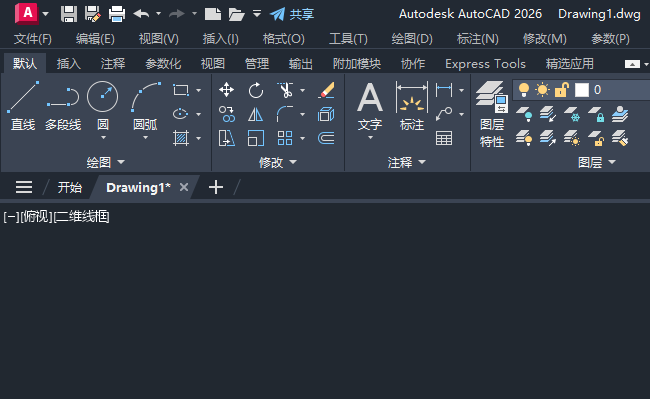
Task: Click the [二维线框] visual style control
Action: [x=81, y=217]
